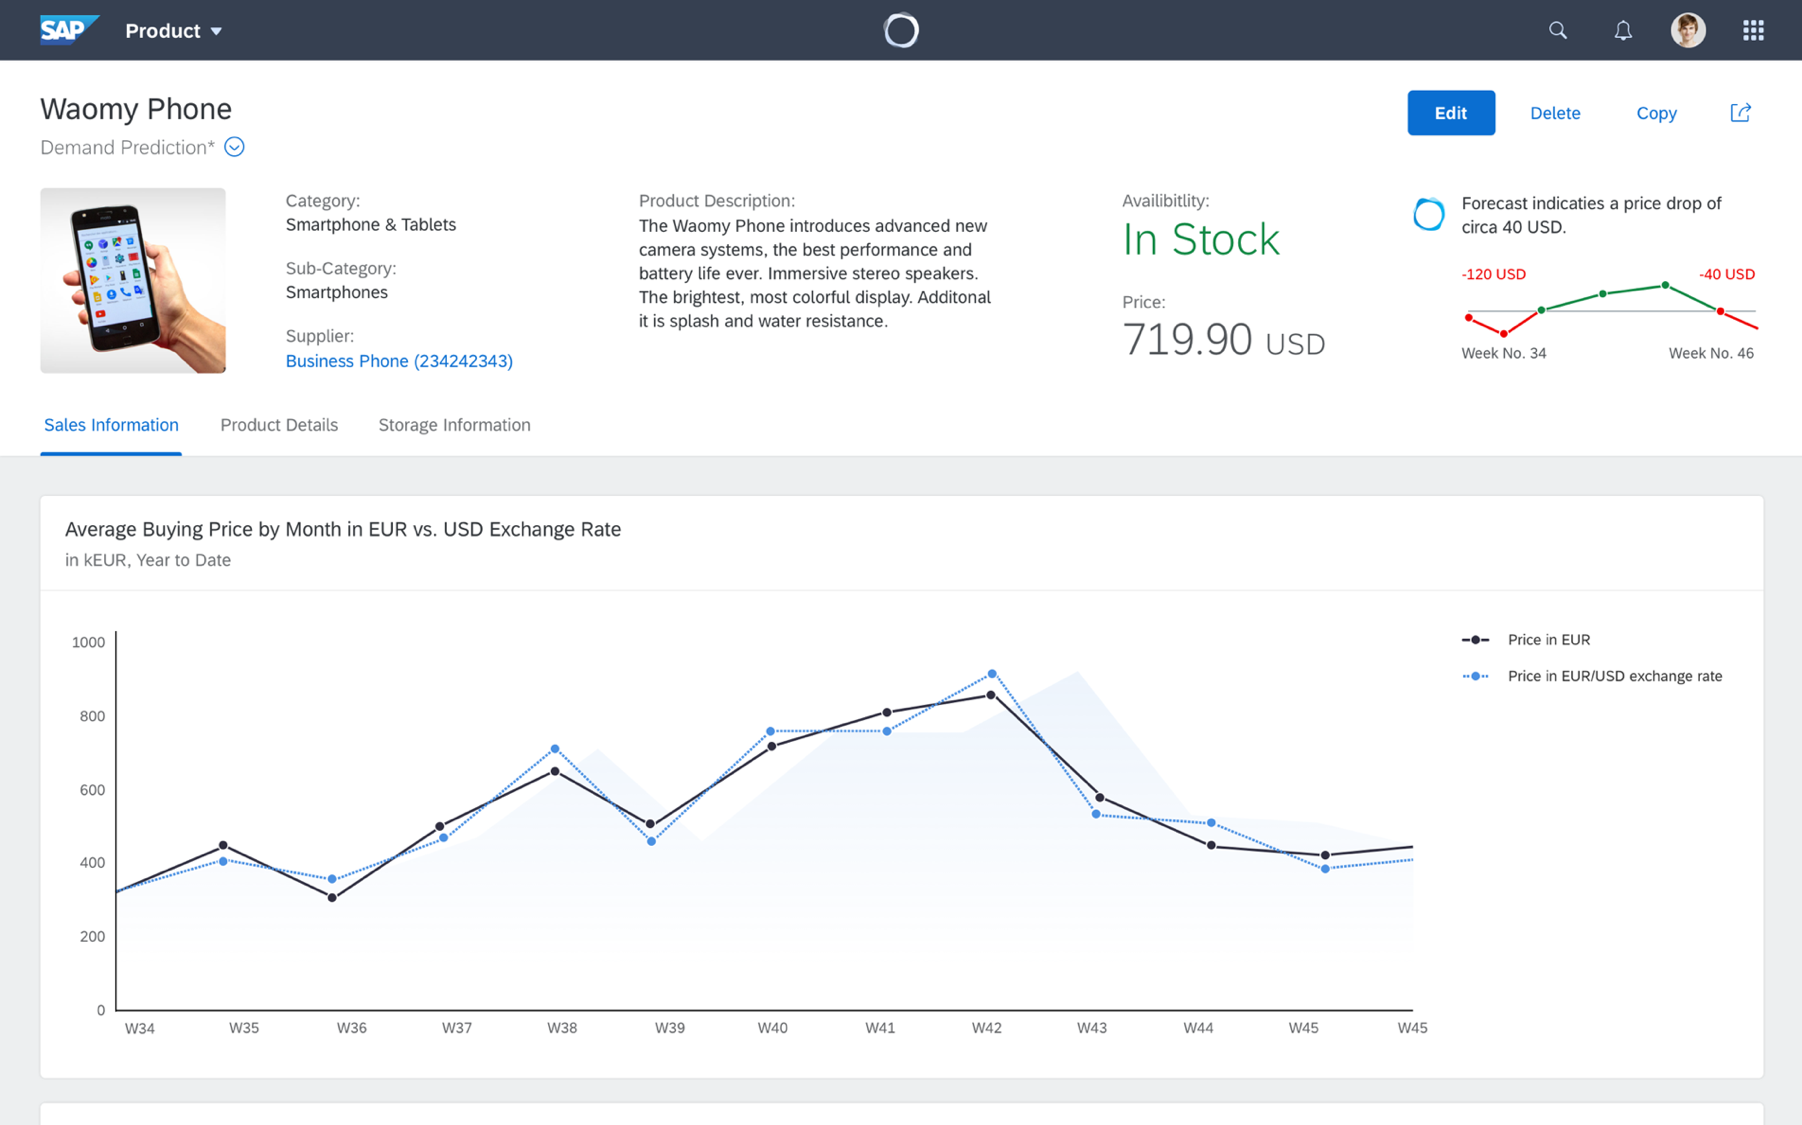Click the Edit button

click(x=1450, y=113)
